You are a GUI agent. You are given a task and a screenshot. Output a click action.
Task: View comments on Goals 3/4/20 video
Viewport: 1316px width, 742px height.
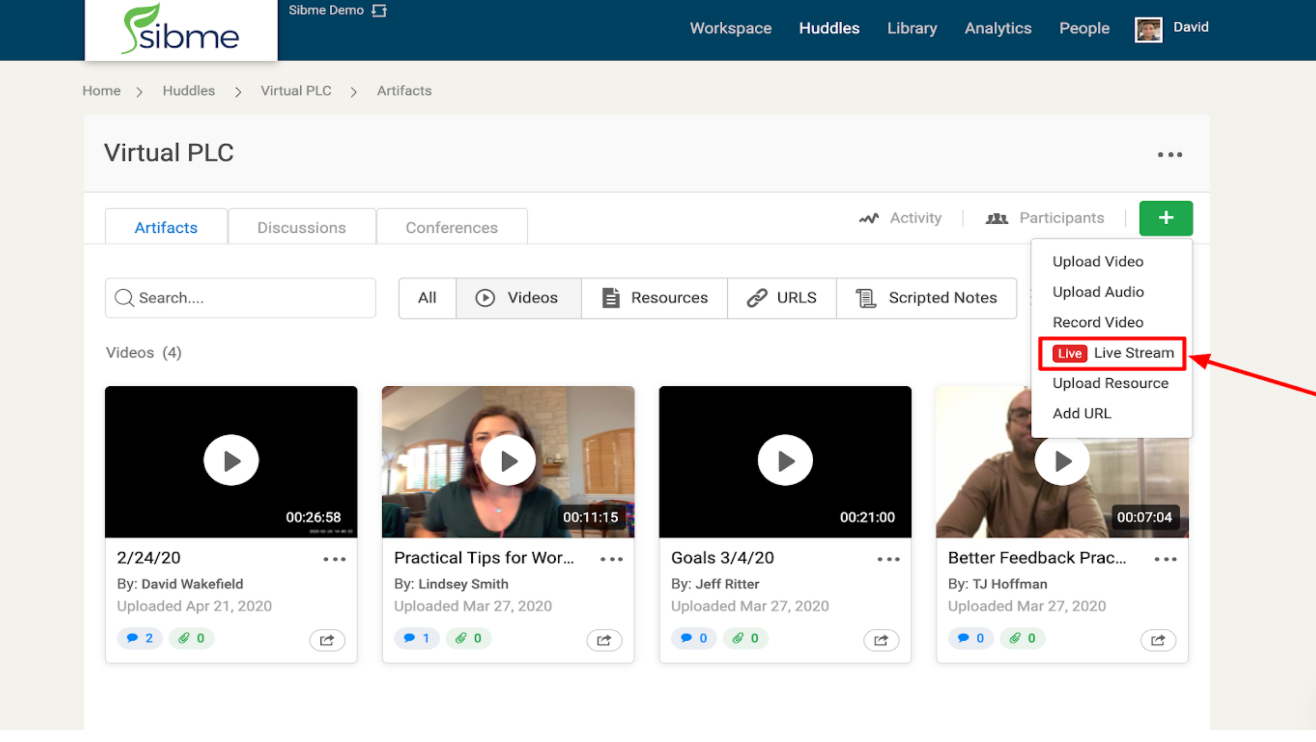pyautogui.click(x=694, y=638)
